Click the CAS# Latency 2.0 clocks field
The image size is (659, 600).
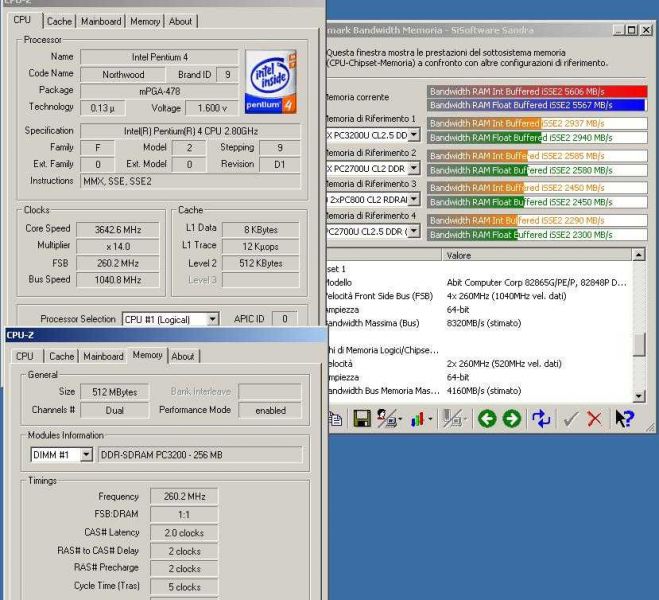tap(184, 533)
